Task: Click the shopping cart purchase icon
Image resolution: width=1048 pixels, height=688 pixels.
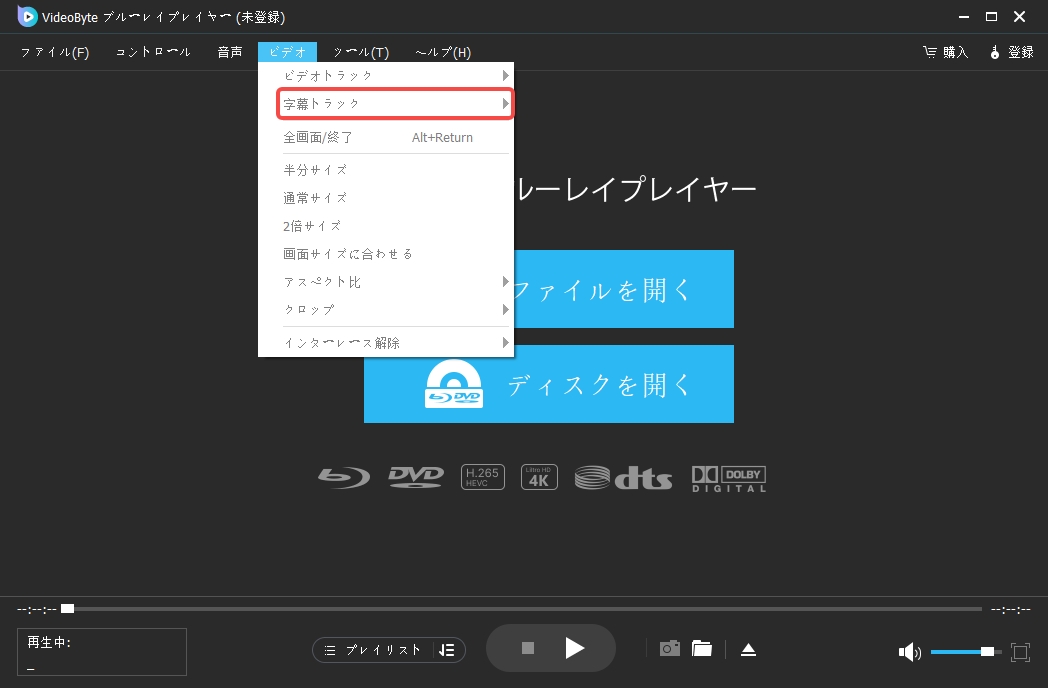Action: click(930, 51)
